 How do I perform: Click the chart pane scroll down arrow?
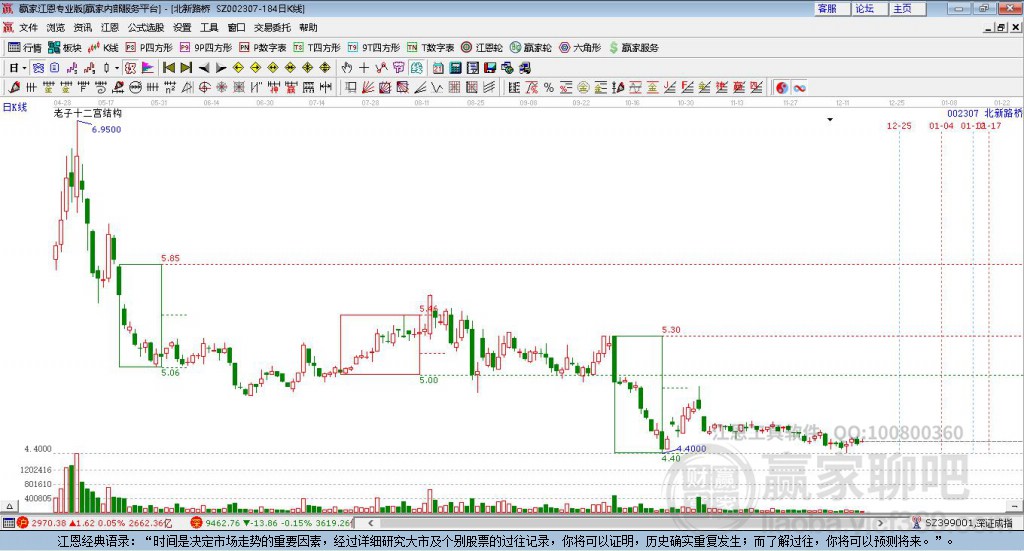point(1016,506)
